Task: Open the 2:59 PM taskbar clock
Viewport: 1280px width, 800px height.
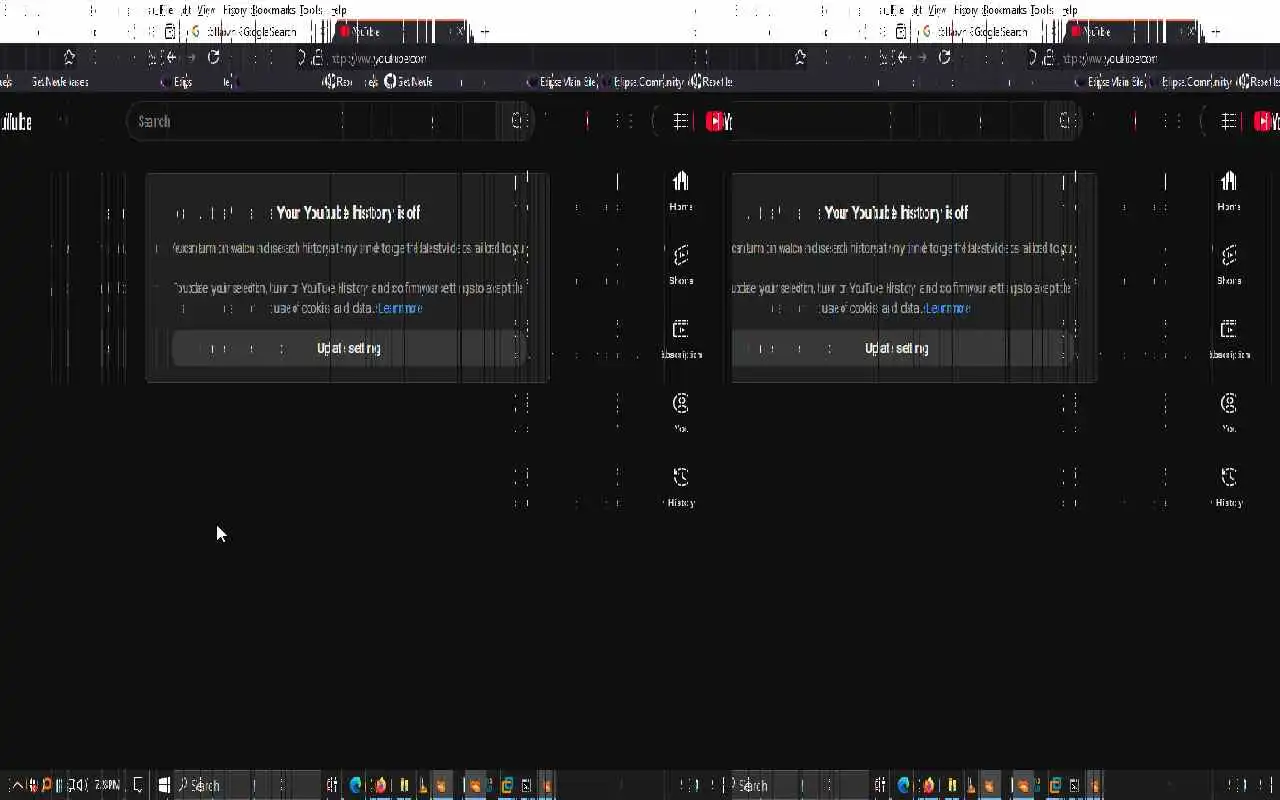Action: pyautogui.click(x=107, y=785)
